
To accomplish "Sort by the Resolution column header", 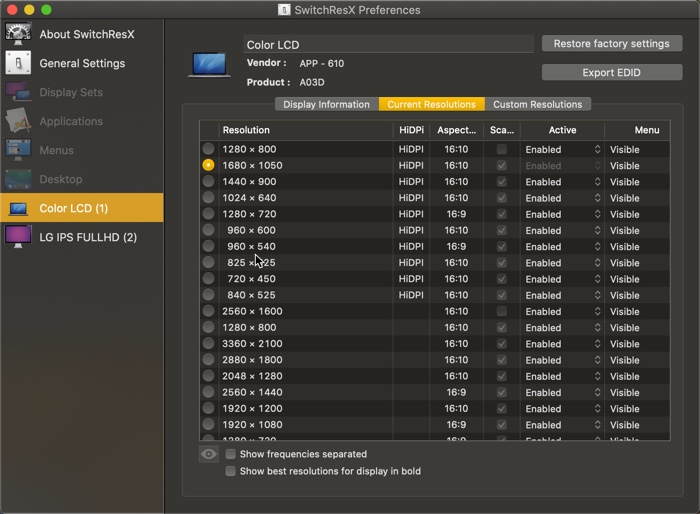I will 306,130.
